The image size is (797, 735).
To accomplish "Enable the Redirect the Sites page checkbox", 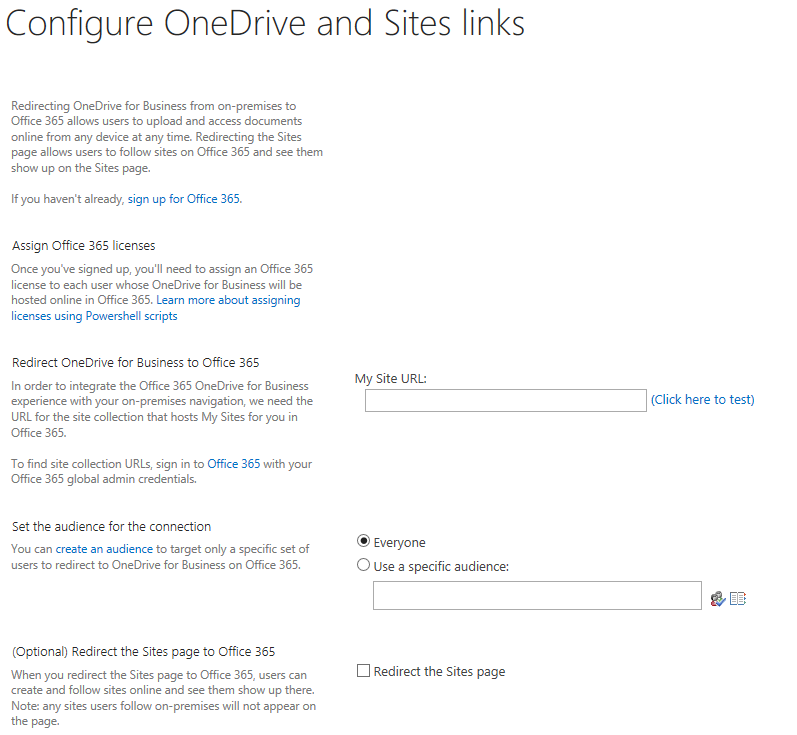I will [x=364, y=671].
